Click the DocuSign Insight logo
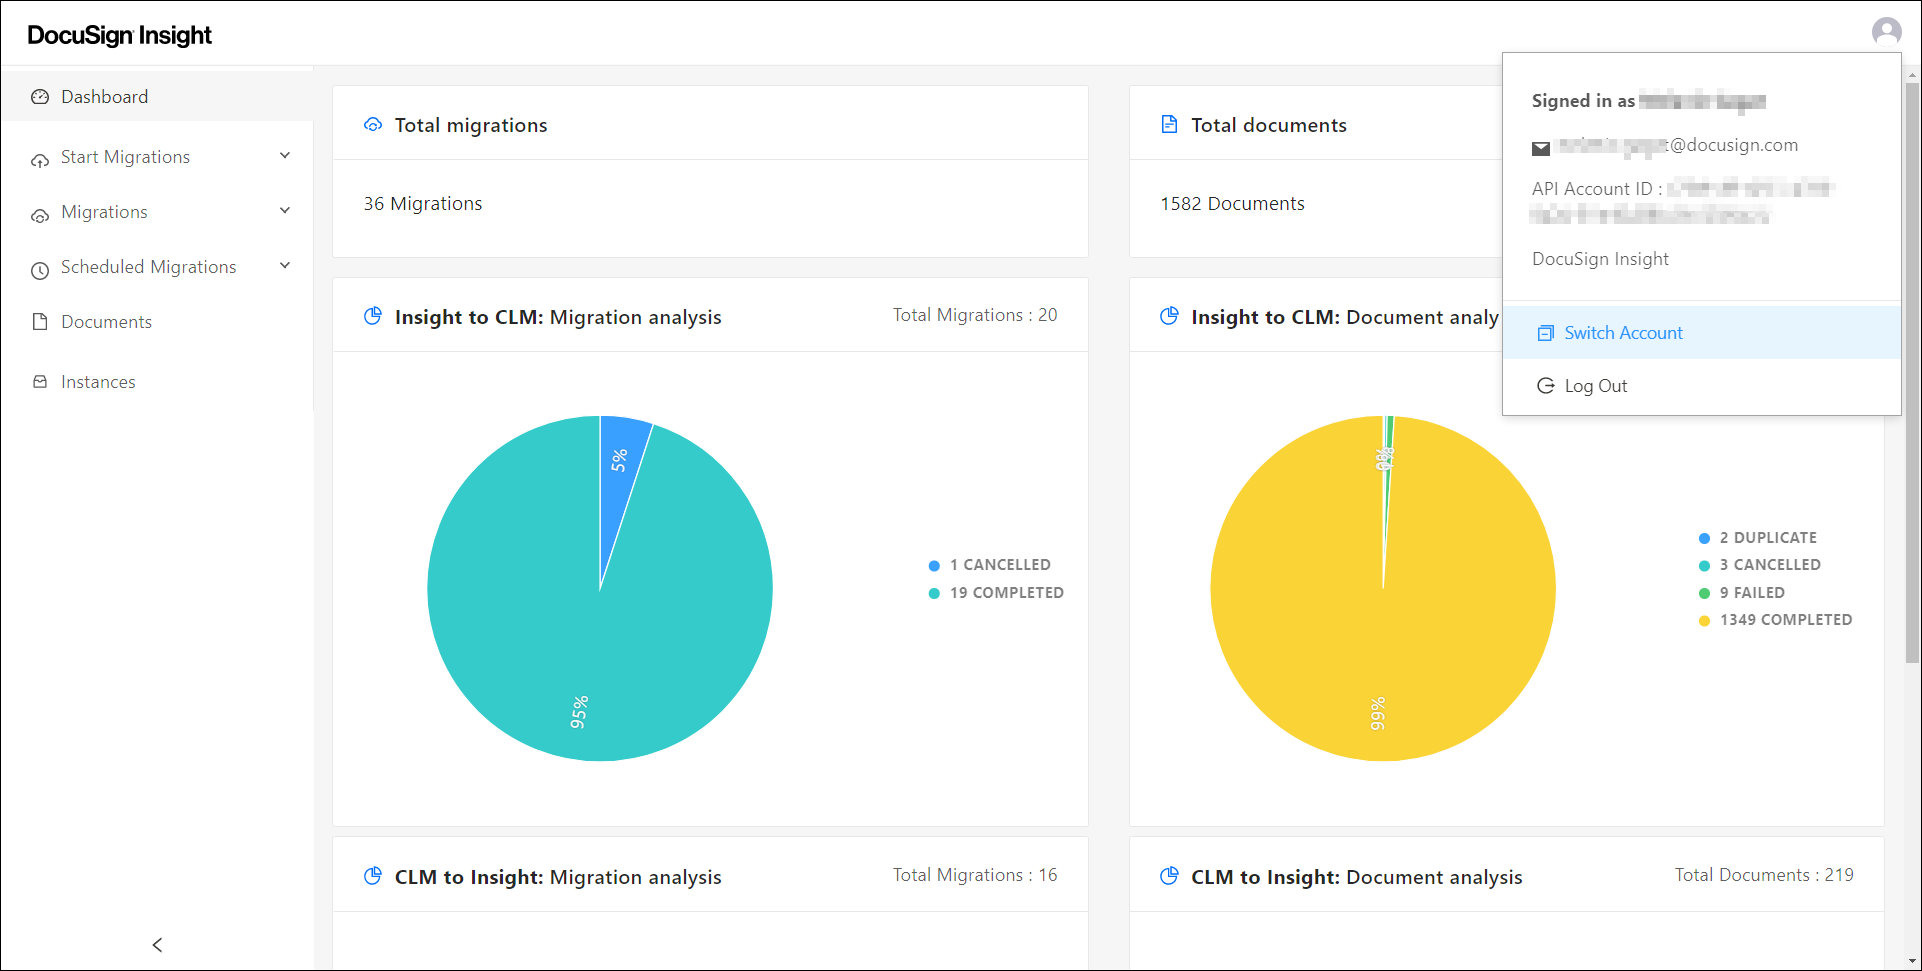This screenshot has height=971, width=1922. (x=119, y=35)
